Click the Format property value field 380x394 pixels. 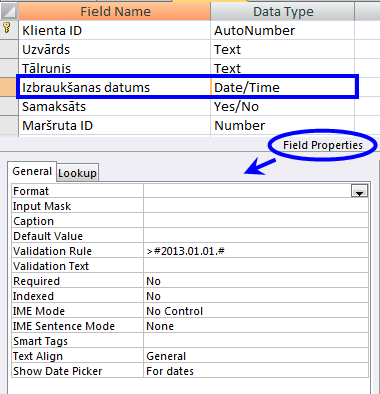tap(248, 191)
